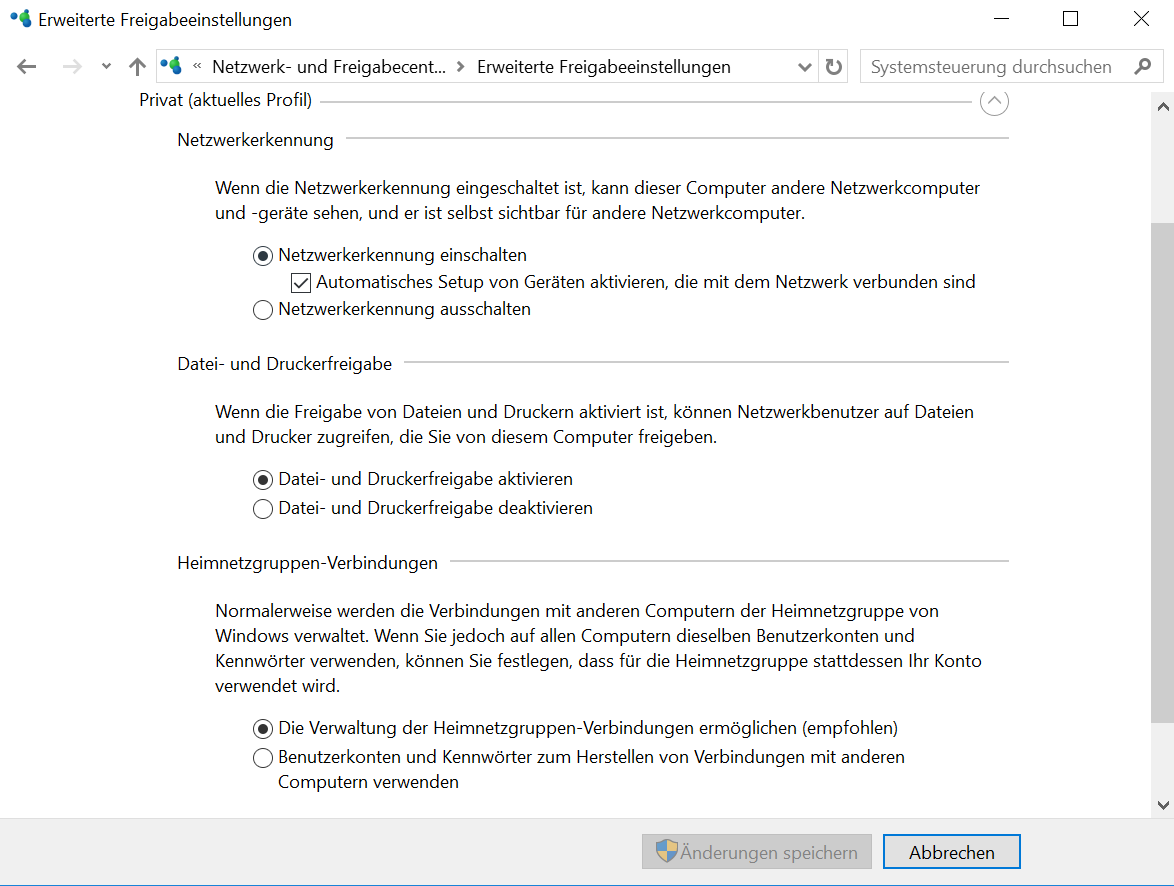
Task: Uncheck Automatisches Setup von Geräten aktivieren
Action: pos(301,282)
